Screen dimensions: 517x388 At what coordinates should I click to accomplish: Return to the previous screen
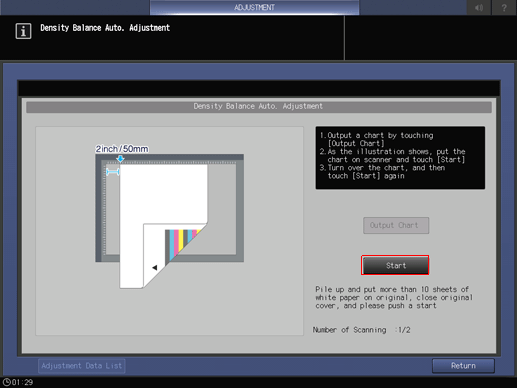point(463,366)
